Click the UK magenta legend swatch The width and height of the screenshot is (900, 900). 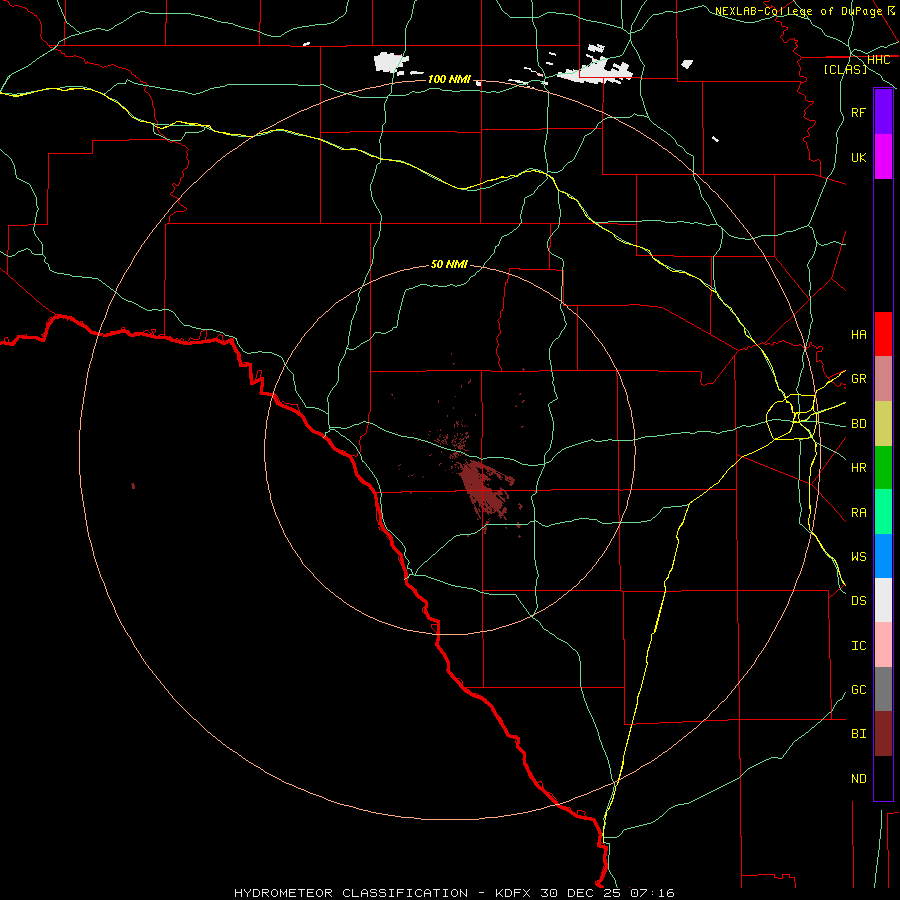(883, 157)
